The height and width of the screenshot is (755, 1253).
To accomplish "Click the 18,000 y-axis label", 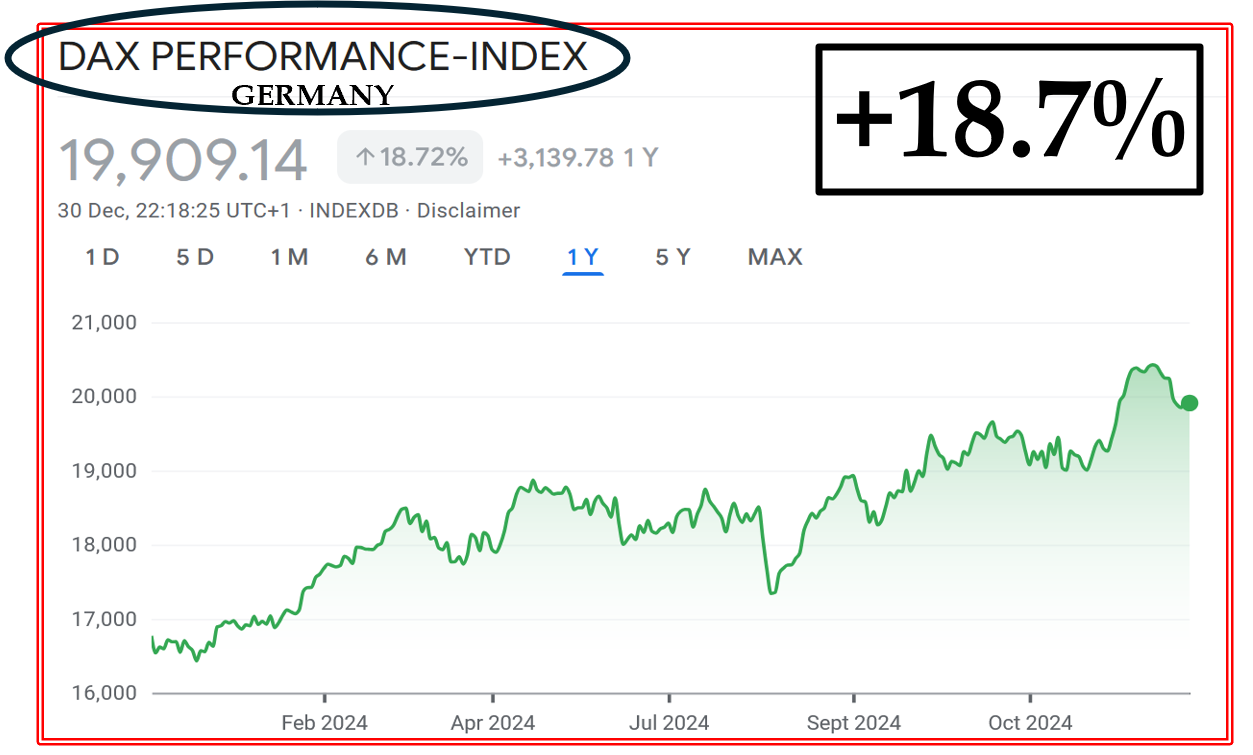I will 105,545.
